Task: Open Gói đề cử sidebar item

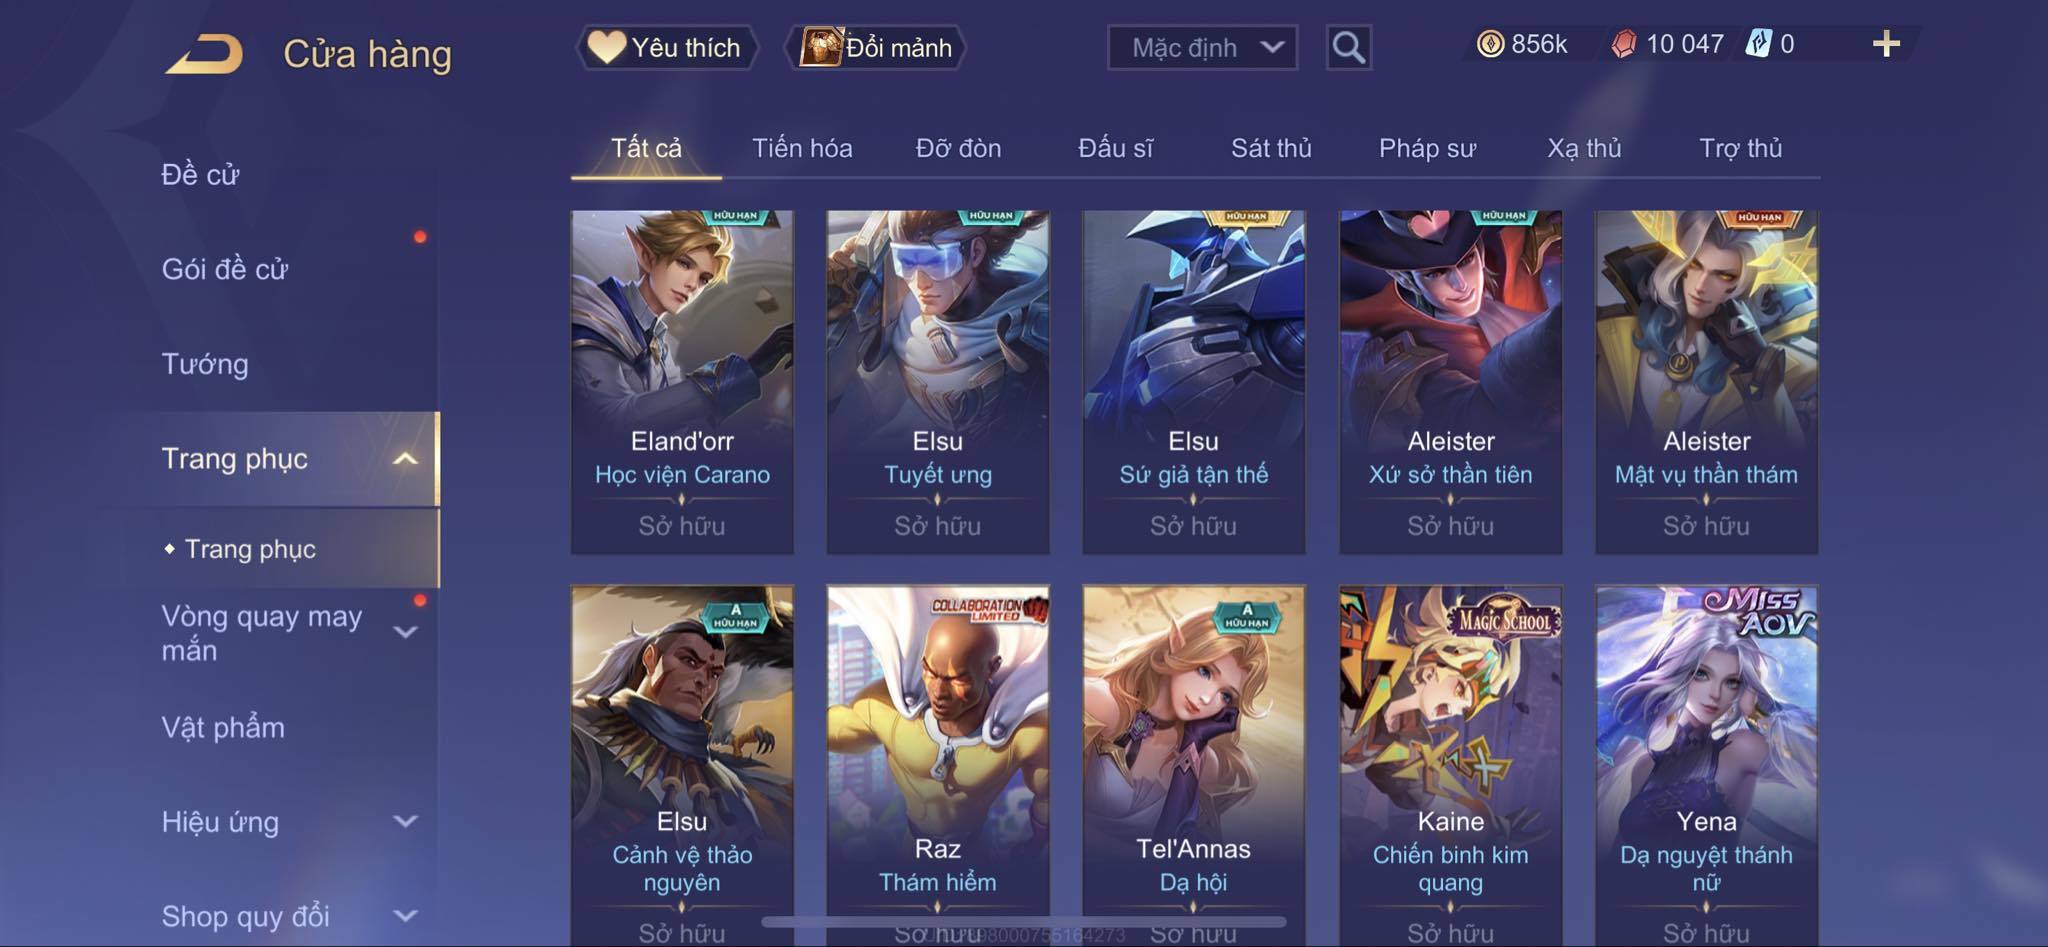Action: 225,269
